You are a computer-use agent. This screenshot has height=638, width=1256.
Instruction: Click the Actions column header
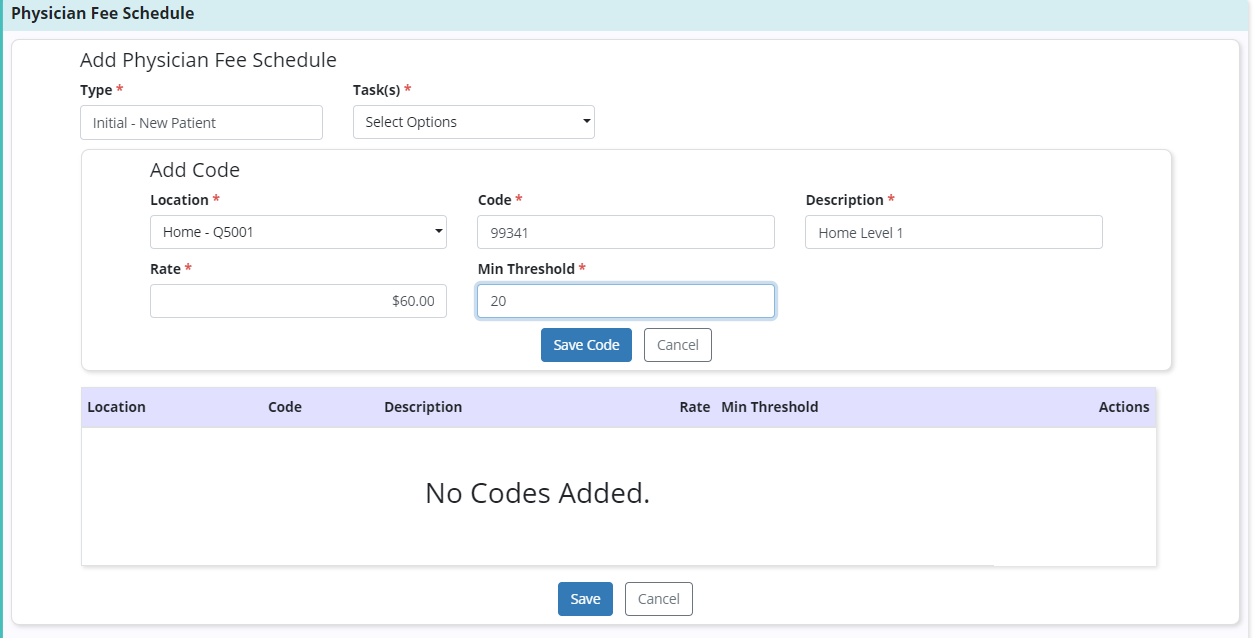click(x=1123, y=407)
